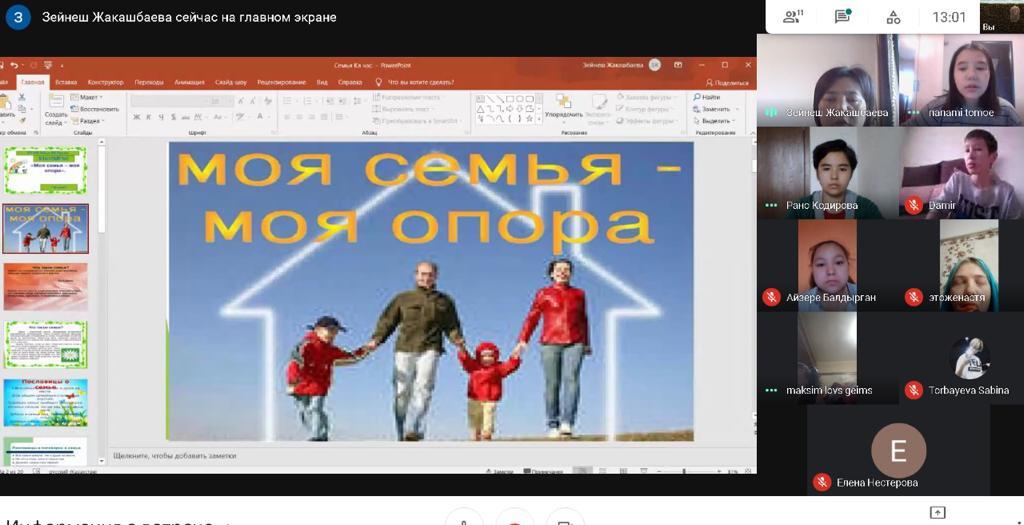The width and height of the screenshot is (1024, 525).
Task: Expand the Select (Выделить) dropdown
Action: pyautogui.click(x=735, y=120)
